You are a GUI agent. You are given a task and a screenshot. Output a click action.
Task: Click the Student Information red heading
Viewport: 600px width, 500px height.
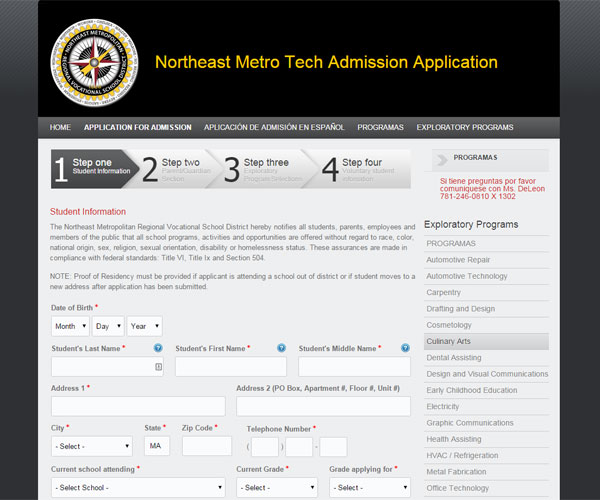pos(88,212)
